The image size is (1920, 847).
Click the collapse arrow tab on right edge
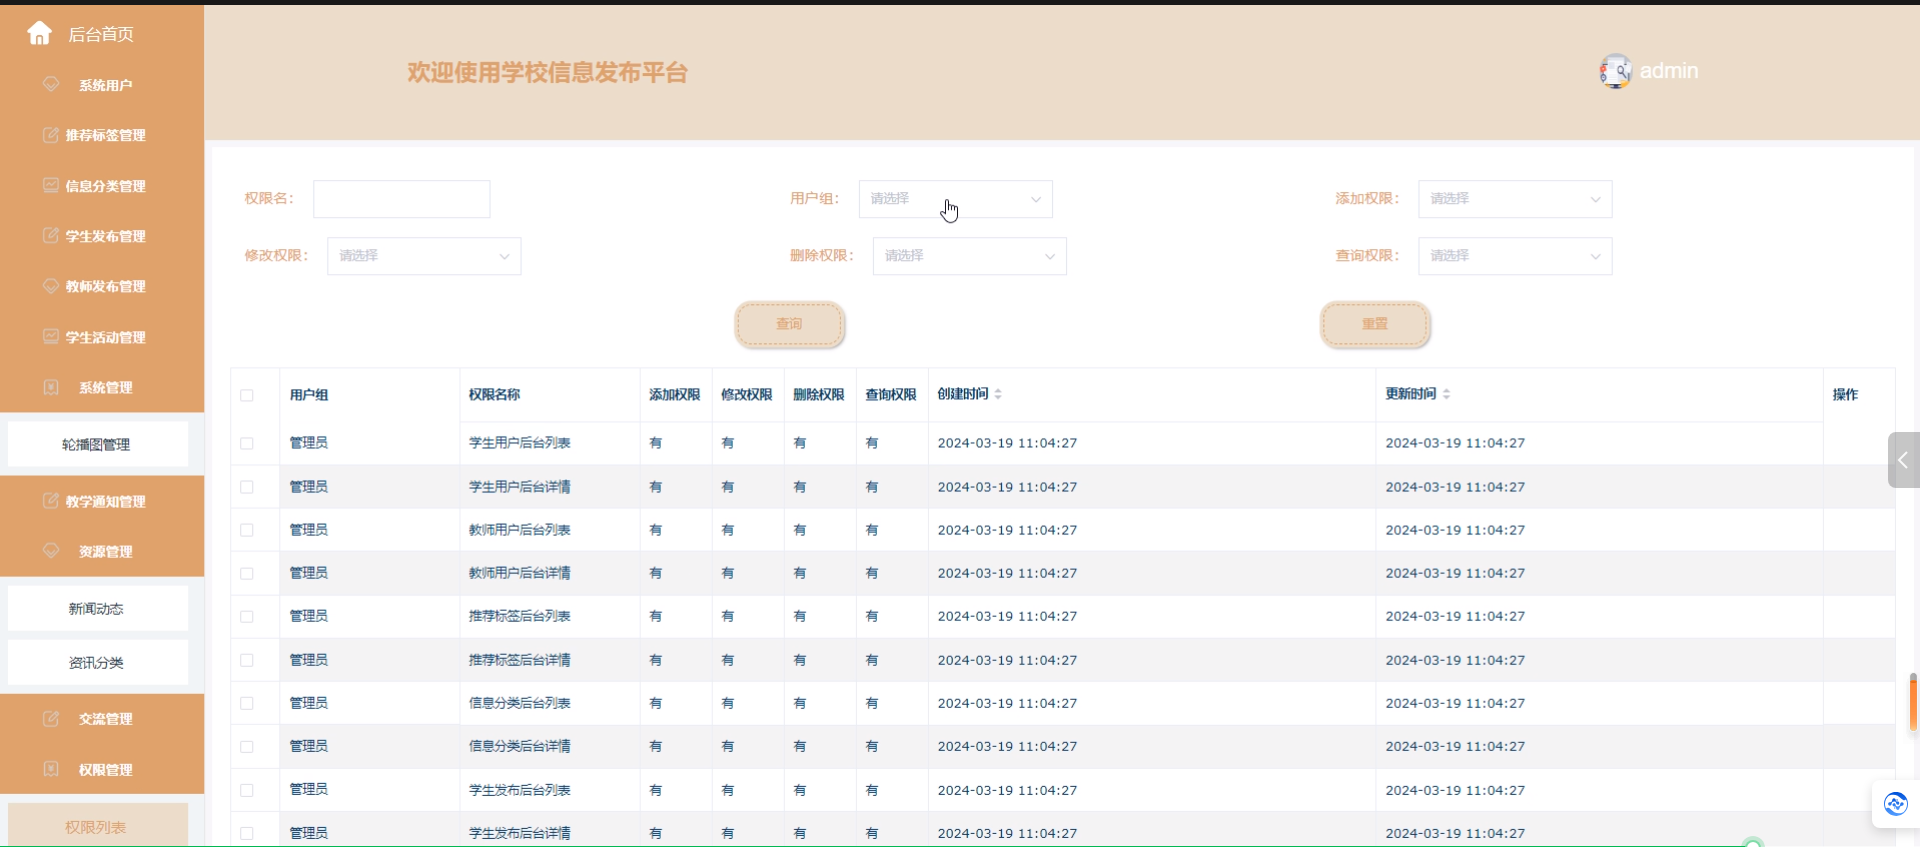pos(1903,460)
